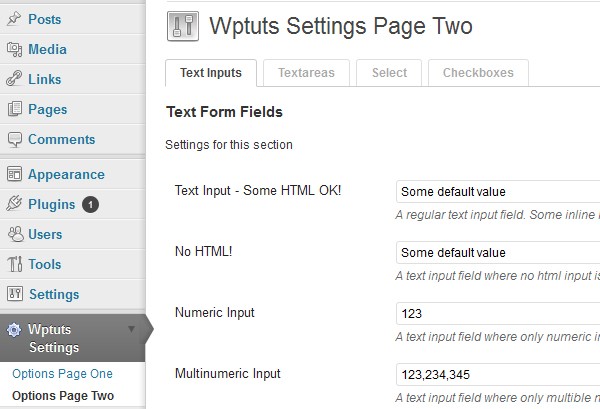
Task: Select the Wptuts Settings menu item
Action: (x=72, y=338)
